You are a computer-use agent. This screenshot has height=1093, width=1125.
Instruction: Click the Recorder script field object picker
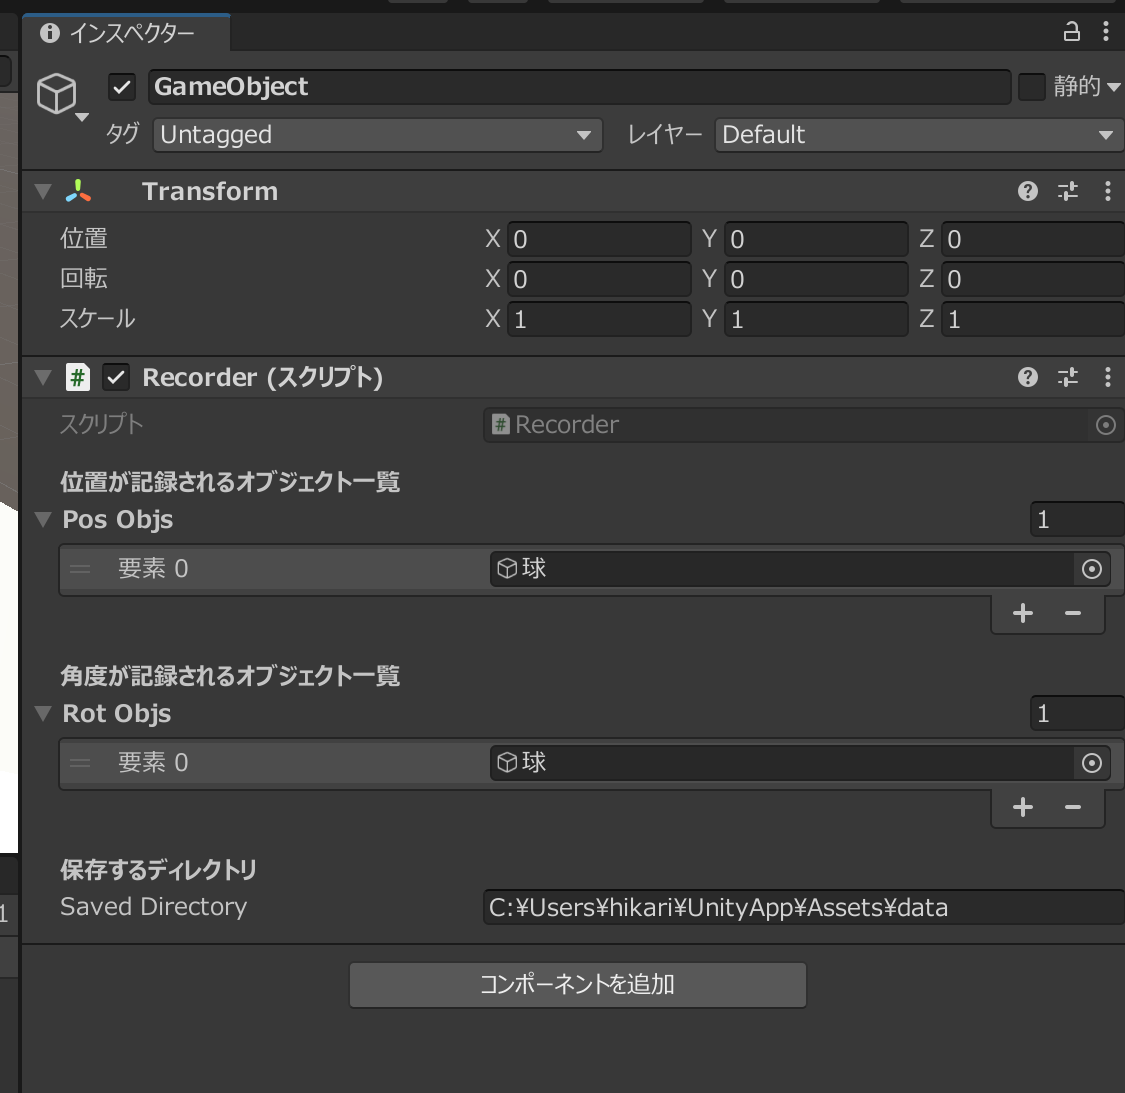1105,425
